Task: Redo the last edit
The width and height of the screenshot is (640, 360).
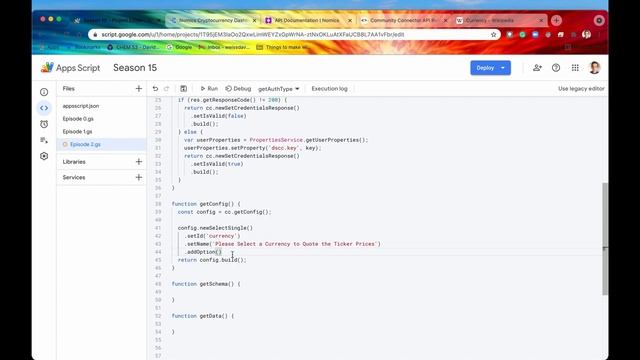Action: [167, 89]
